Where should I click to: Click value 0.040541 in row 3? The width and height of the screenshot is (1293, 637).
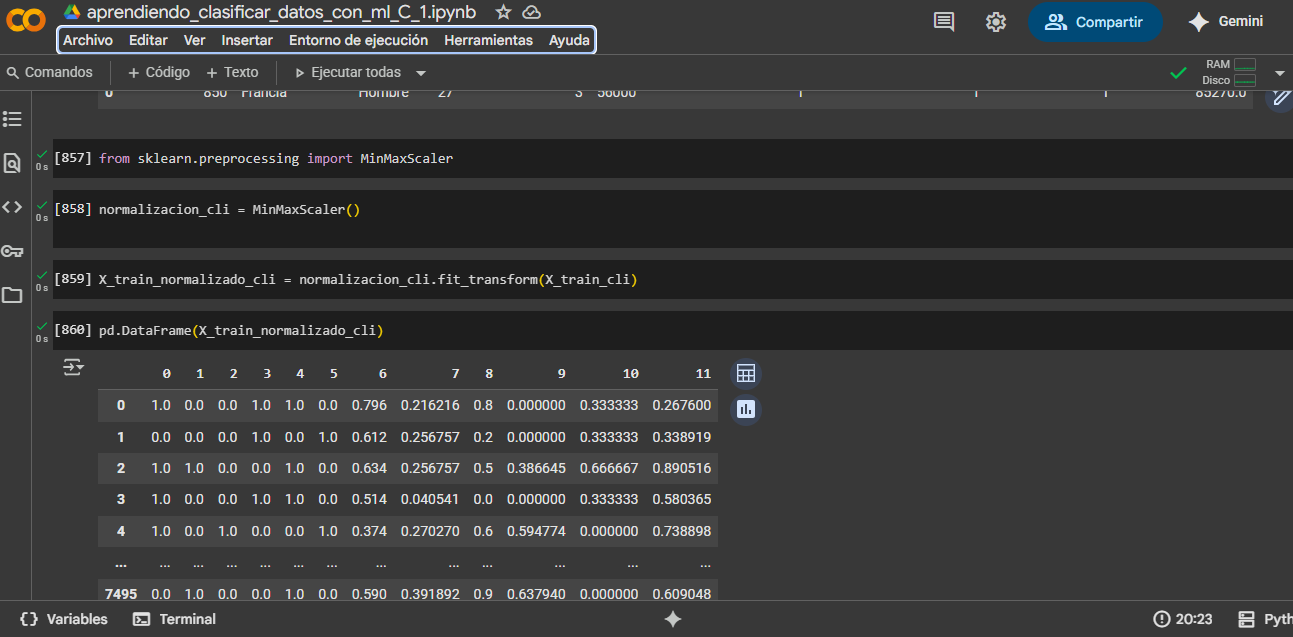click(430, 499)
